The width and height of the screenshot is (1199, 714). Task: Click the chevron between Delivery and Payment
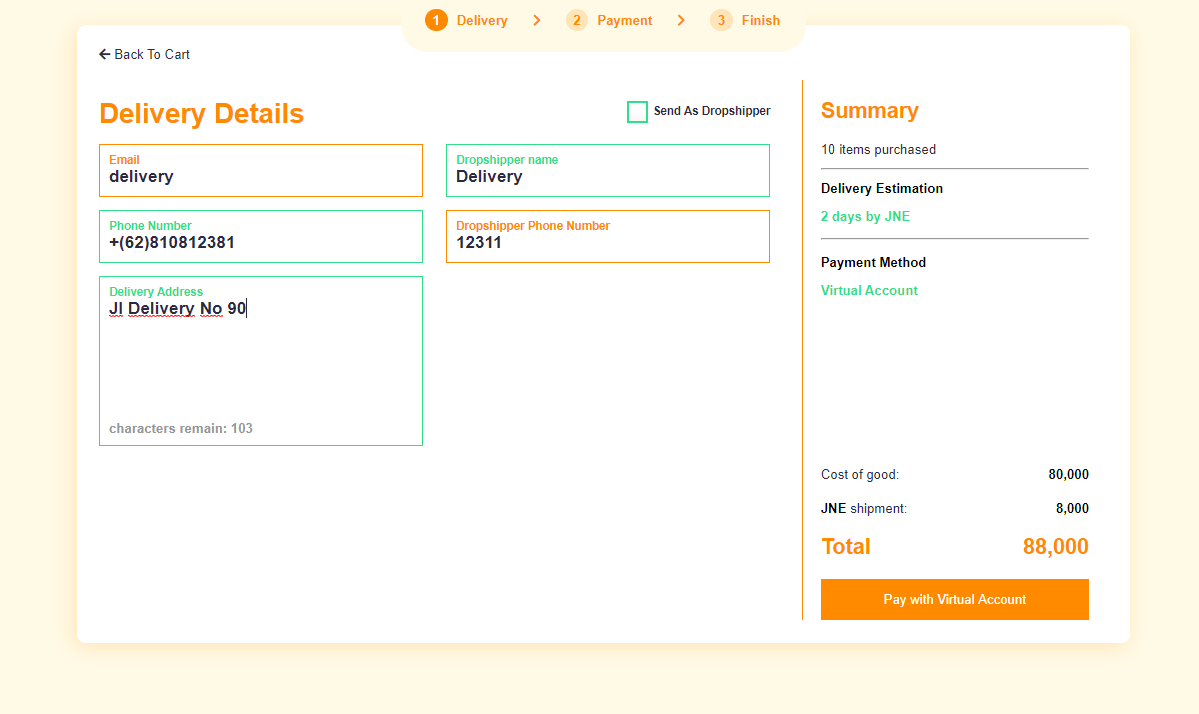click(537, 21)
